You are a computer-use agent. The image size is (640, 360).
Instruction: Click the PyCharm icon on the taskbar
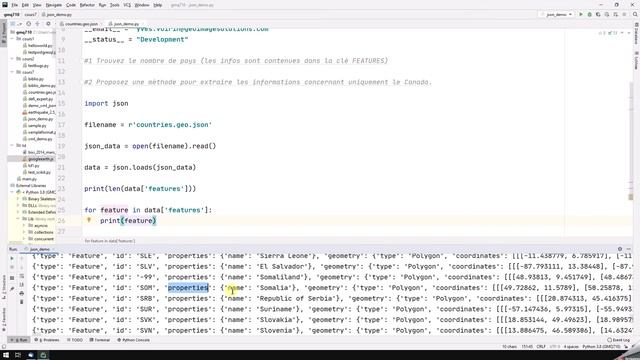tap(43, 355)
